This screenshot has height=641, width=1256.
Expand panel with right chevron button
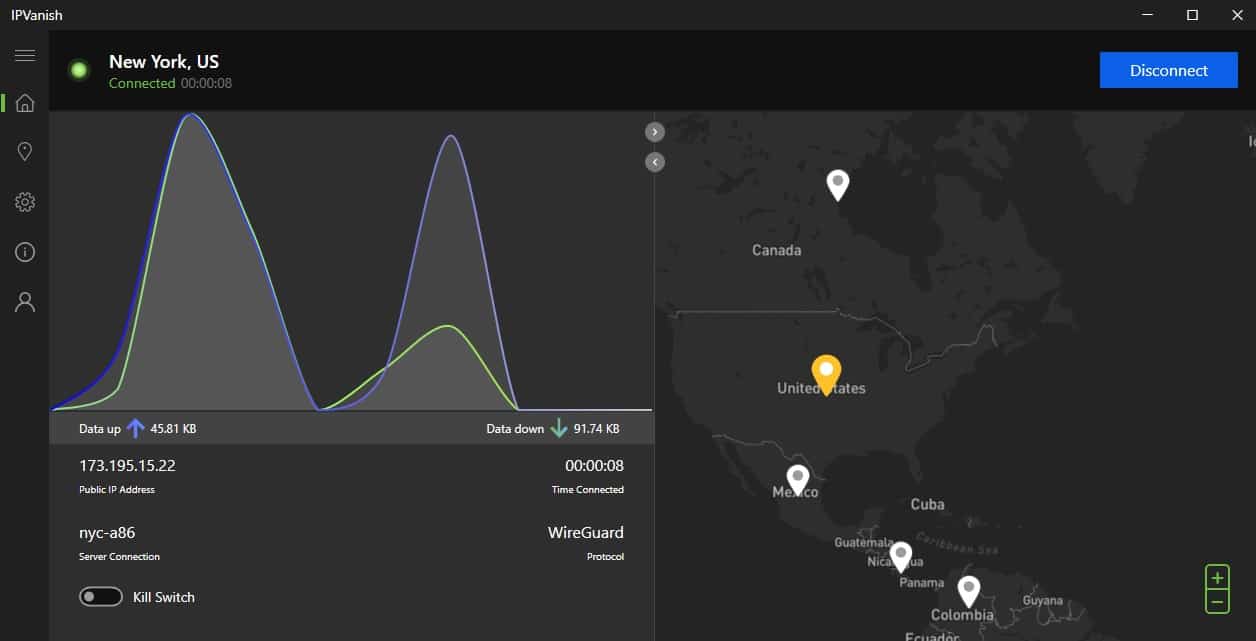pyautogui.click(x=655, y=131)
